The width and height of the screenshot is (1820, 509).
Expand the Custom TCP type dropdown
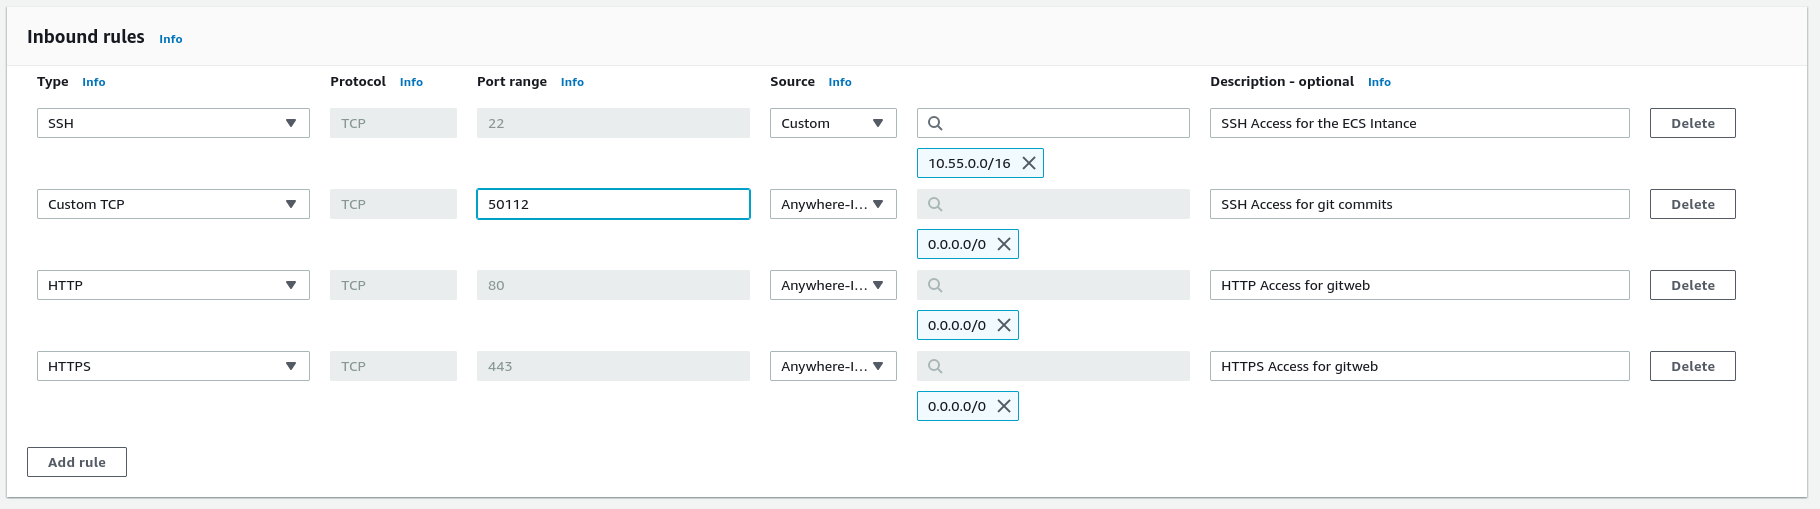pos(173,204)
